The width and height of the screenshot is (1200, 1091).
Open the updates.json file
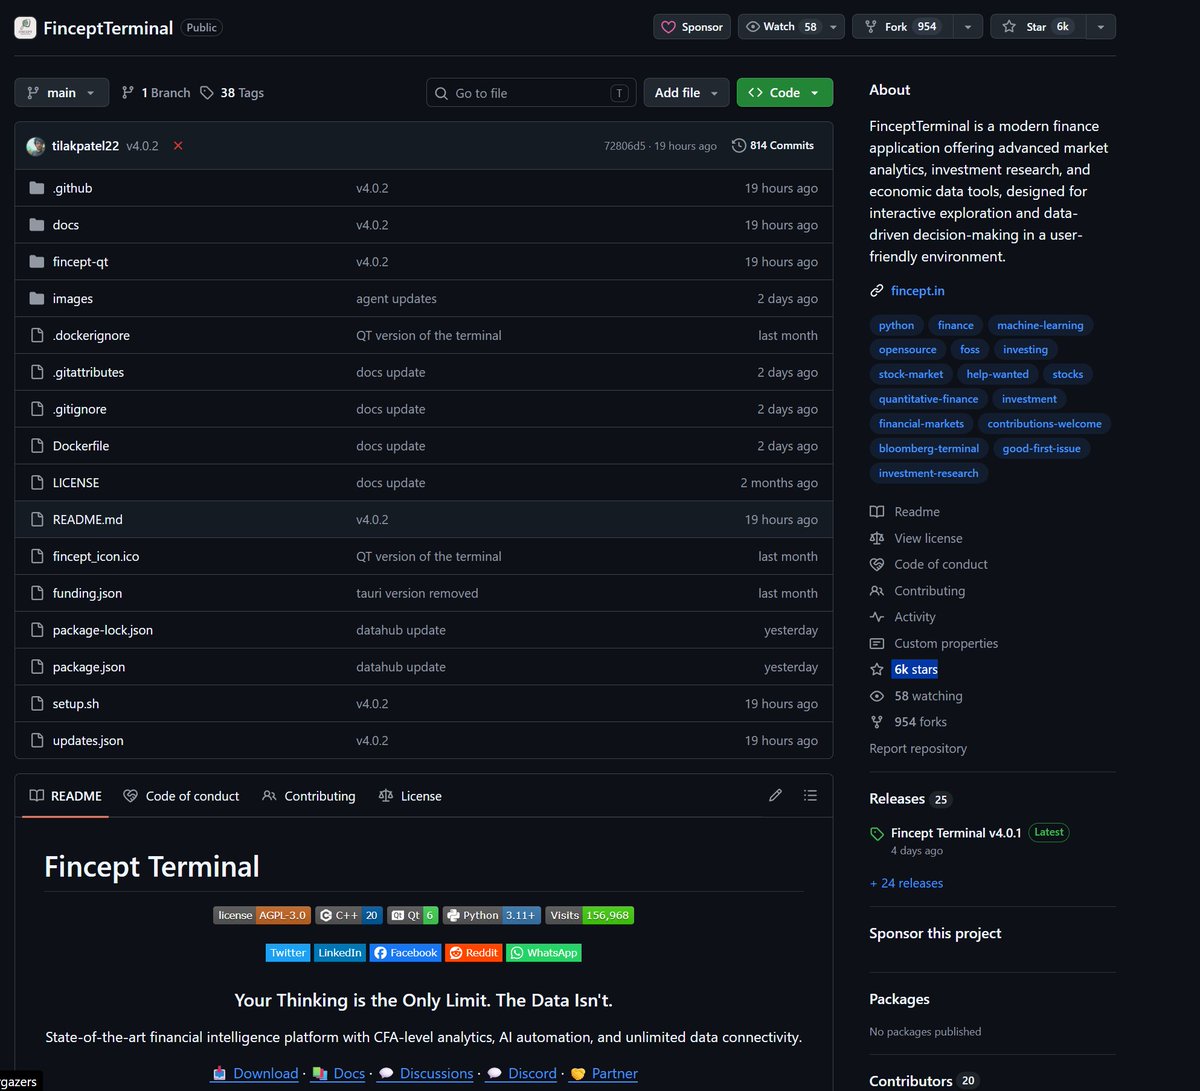pos(88,741)
